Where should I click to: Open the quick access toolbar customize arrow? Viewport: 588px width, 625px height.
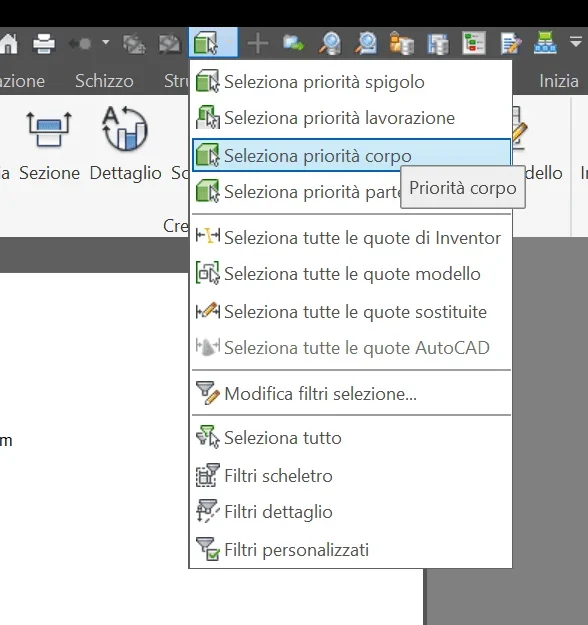point(576,41)
